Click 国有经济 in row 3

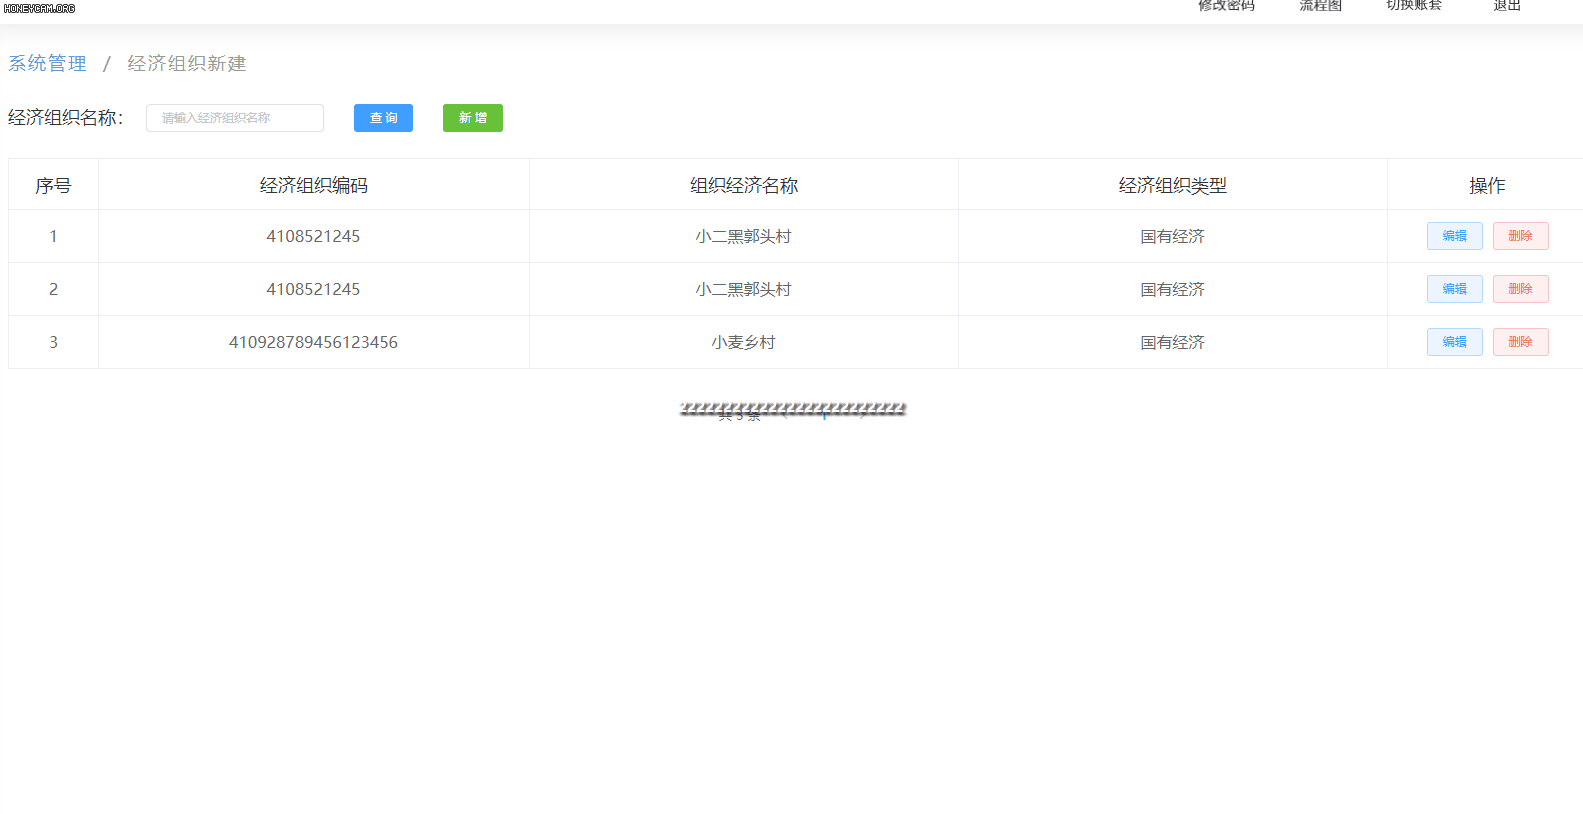(x=1173, y=342)
